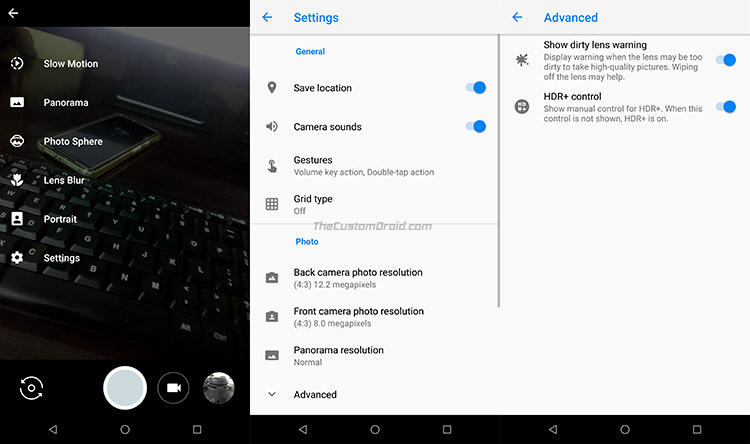The width and height of the screenshot is (750, 444).
Task: Click the Camera sounds label
Action: pos(328,126)
